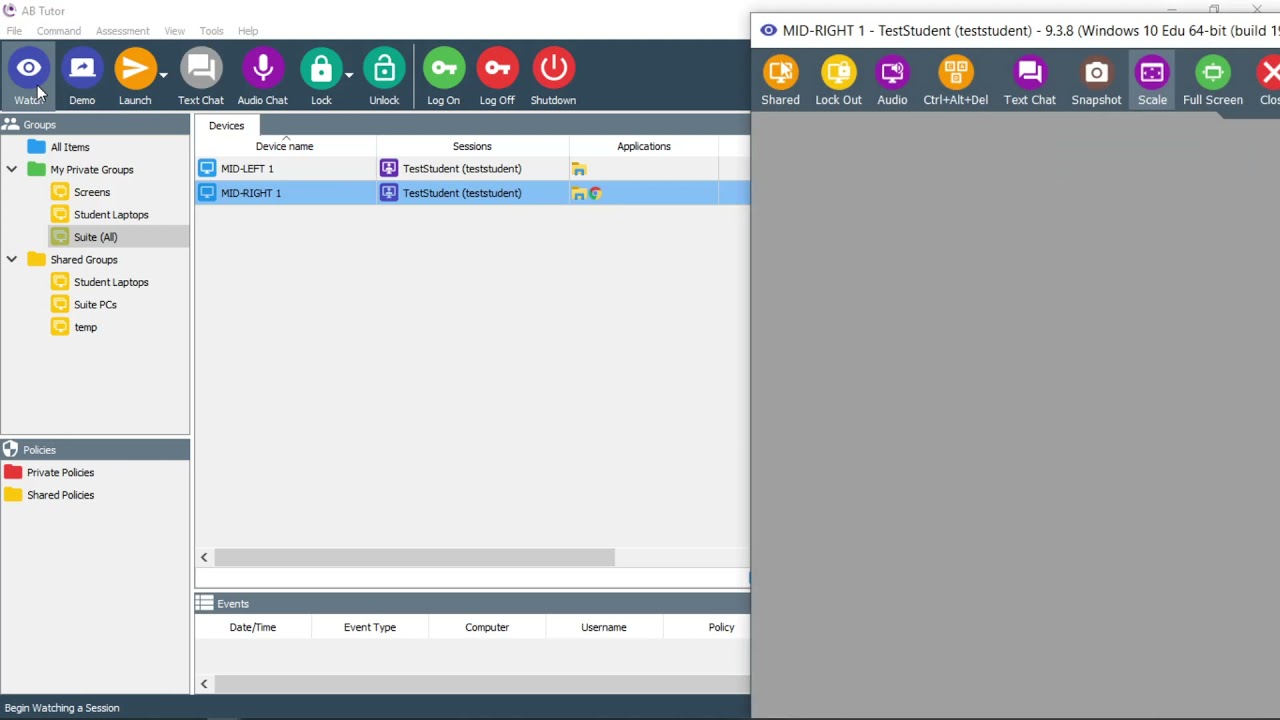The width and height of the screenshot is (1280, 720).
Task: Click Chrome application icon in MID-RIGHT 1 row
Action: tap(595, 193)
